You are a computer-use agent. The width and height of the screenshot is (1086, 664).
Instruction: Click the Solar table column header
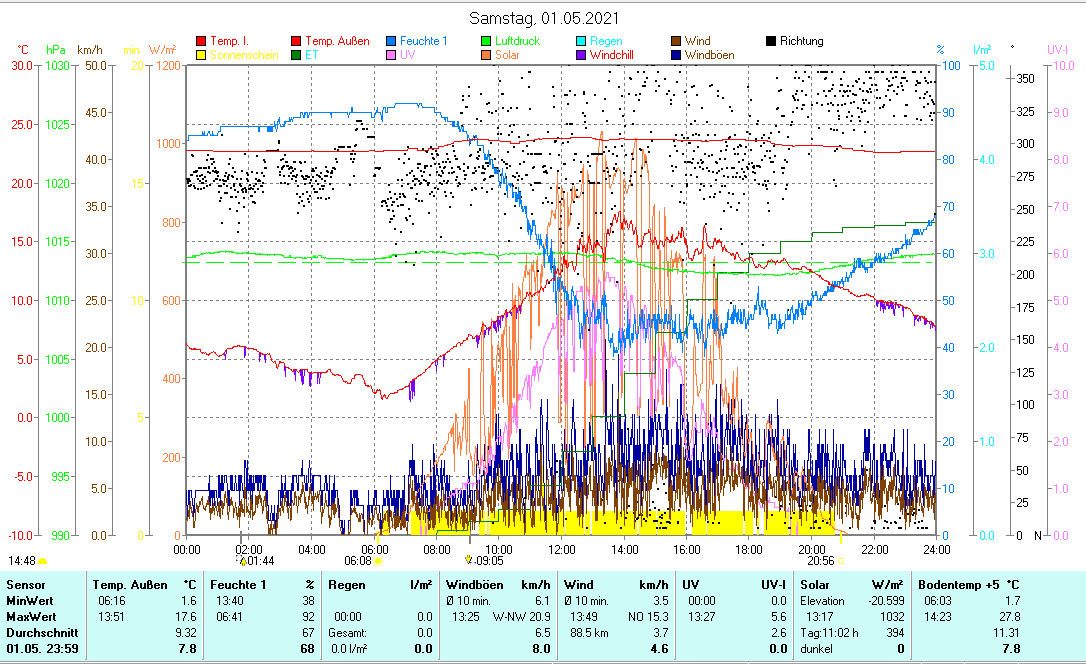pos(814,585)
